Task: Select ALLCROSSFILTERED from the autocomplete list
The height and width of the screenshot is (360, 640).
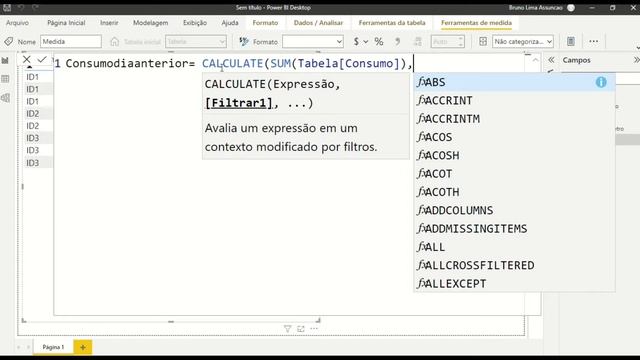Action: [514, 265]
